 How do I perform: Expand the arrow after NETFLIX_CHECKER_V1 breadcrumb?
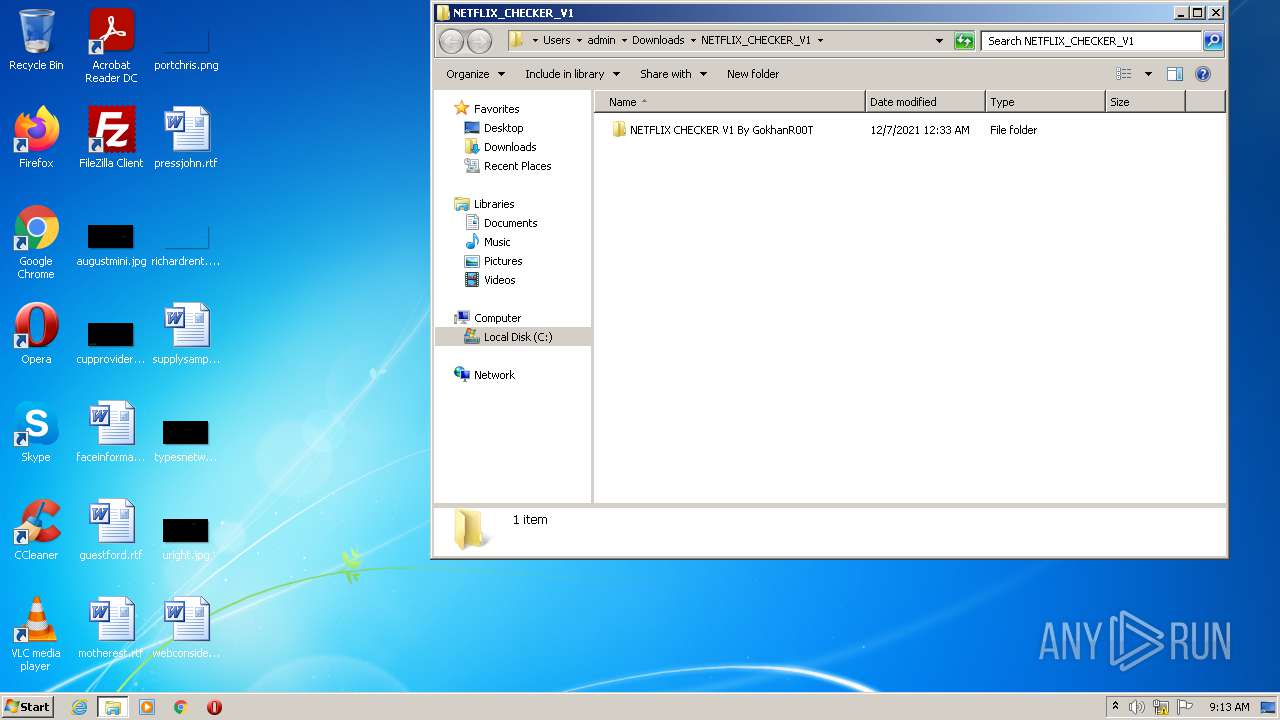coord(820,41)
